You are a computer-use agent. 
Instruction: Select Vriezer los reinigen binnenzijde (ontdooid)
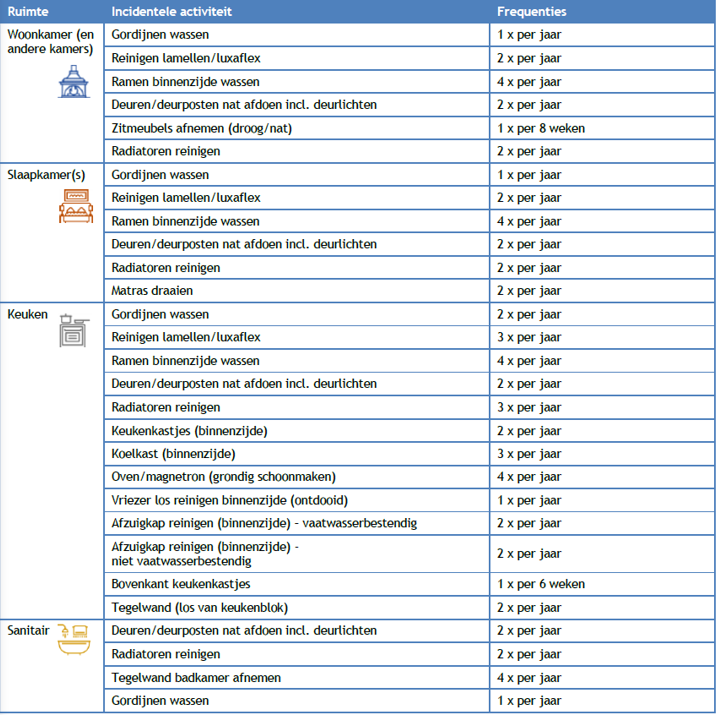point(230,500)
